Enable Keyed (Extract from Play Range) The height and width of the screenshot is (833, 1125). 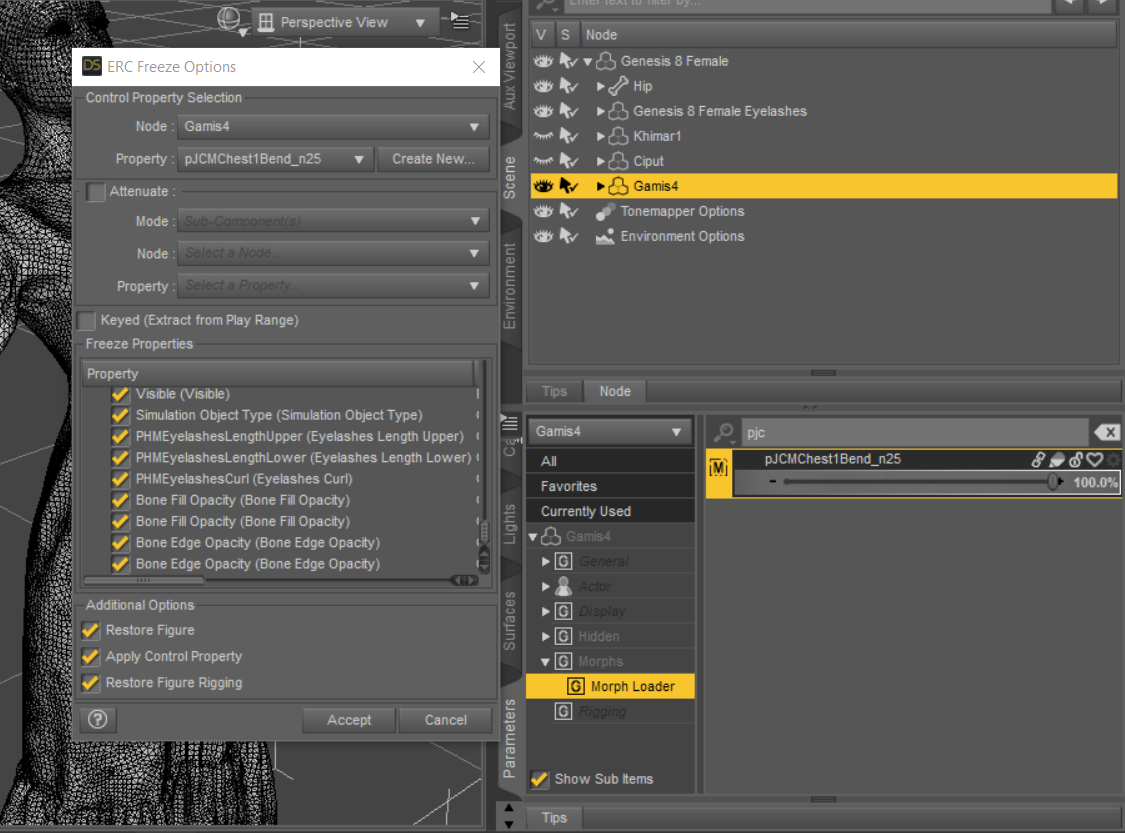coord(86,320)
